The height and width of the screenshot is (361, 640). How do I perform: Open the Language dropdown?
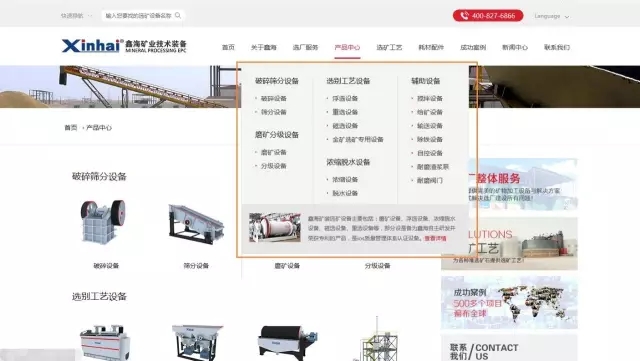(x=551, y=16)
